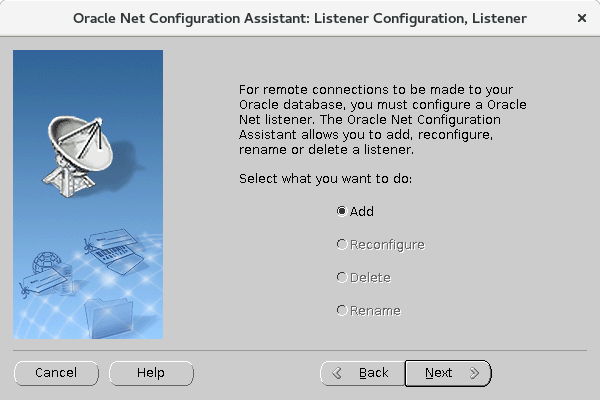Click the satellite dish graphic

tap(78, 157)
